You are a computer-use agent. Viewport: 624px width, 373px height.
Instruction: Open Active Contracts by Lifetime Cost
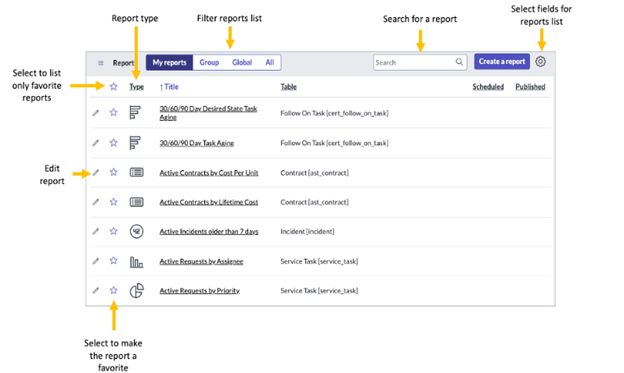209,202
